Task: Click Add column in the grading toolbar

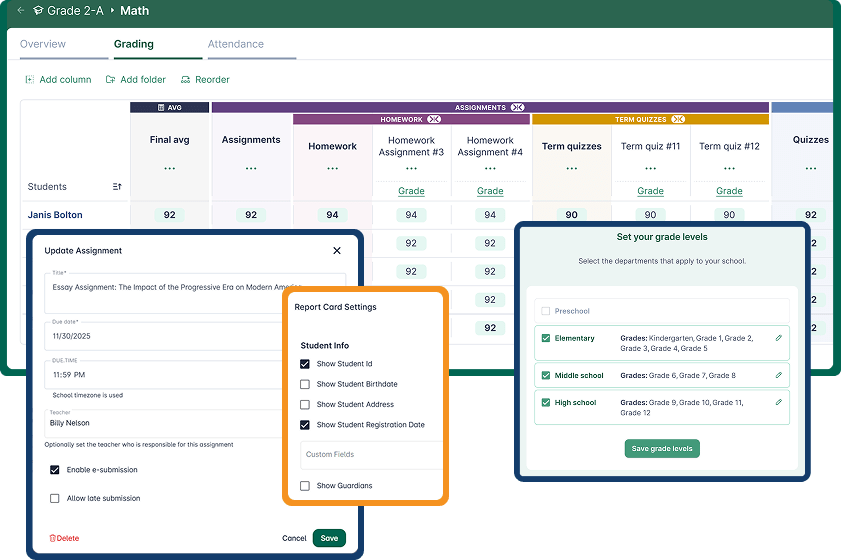Action: tap(58, 80)
